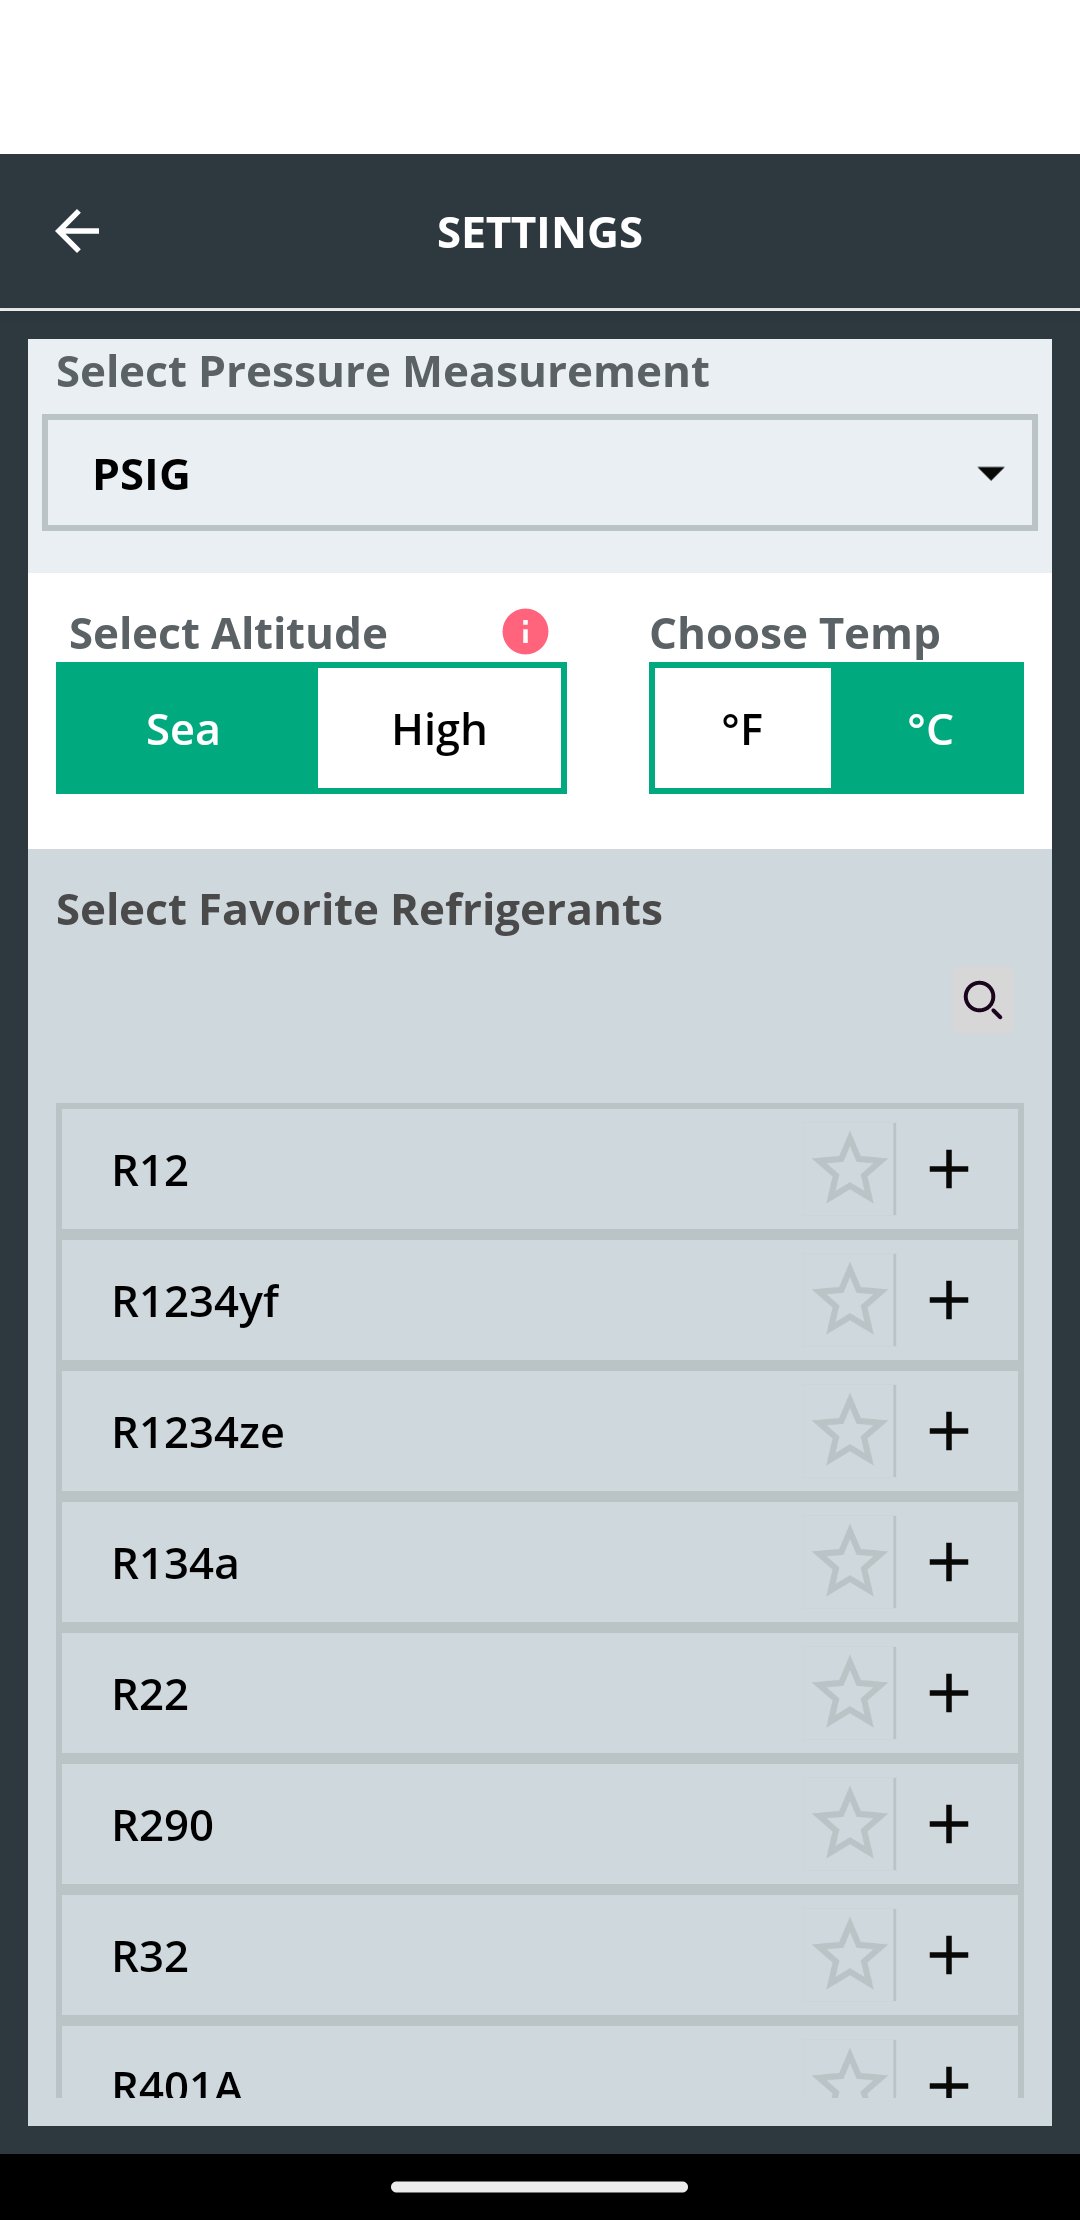Favorite the R134a refrigerant star
This screenshot has width=1080, height=2220.
[849, 1562]
